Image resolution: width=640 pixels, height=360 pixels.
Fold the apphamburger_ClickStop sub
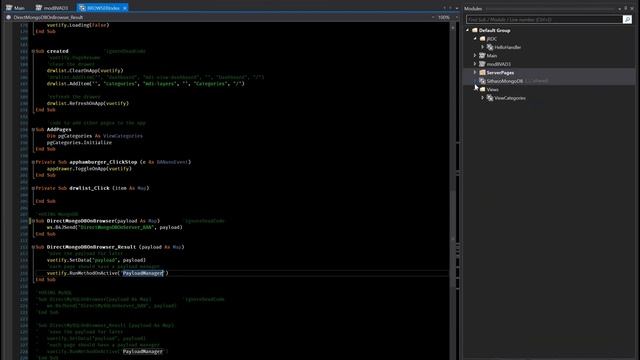[33, 162]
